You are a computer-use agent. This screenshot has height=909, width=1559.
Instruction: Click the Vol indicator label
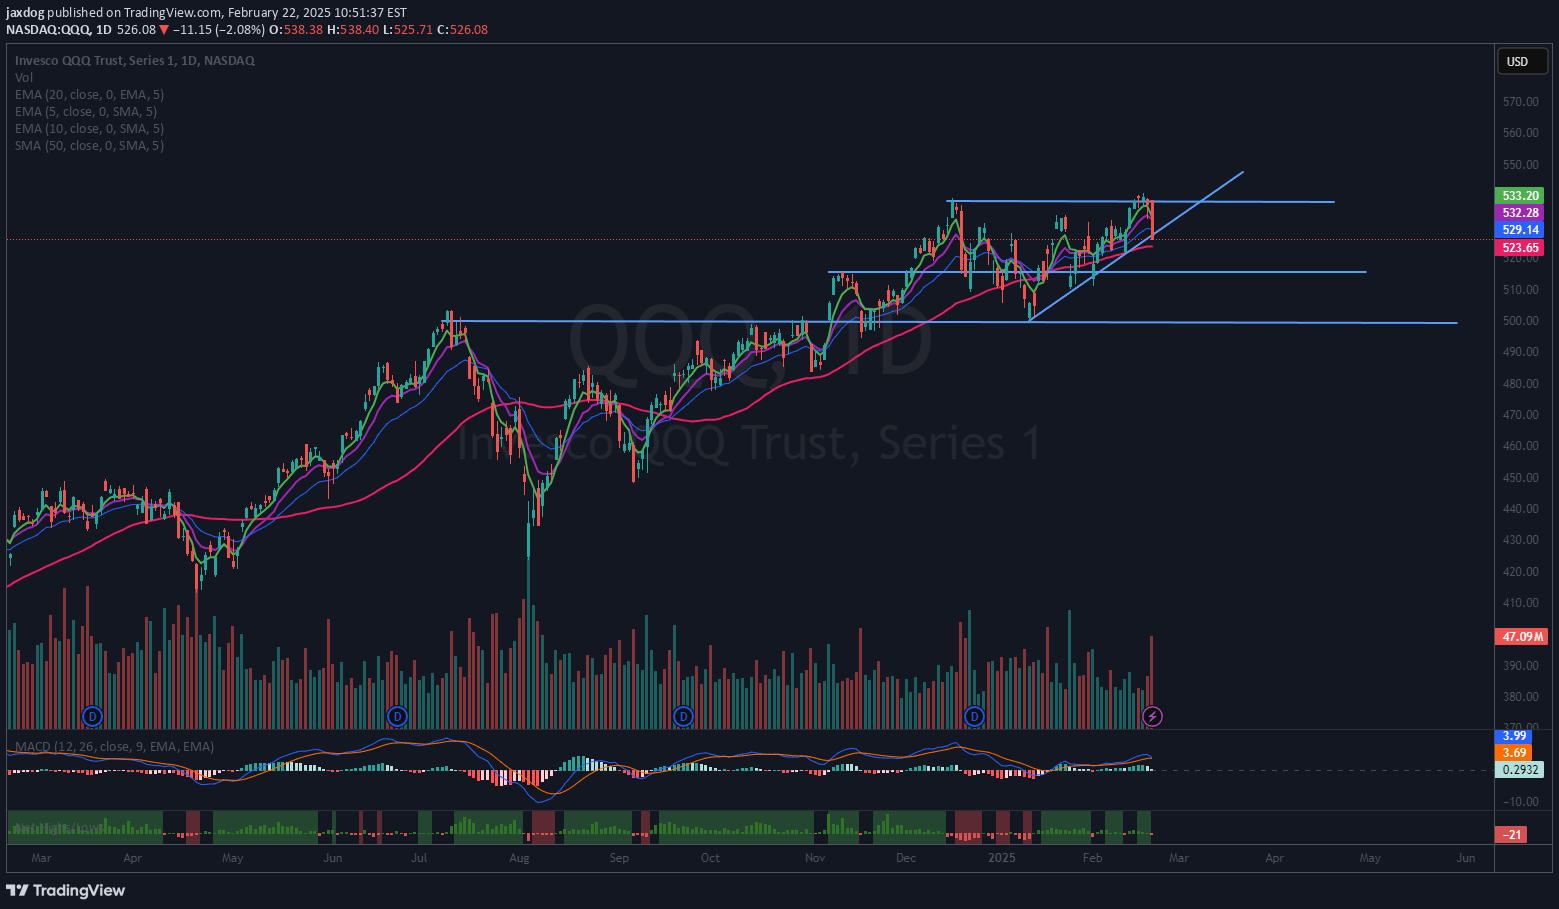(24, 78)
